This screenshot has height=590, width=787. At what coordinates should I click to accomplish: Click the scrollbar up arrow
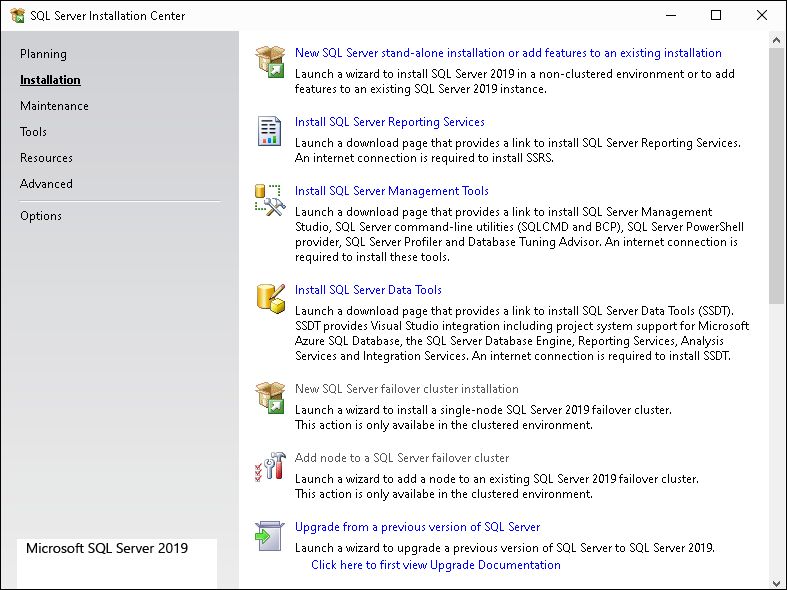coord(776,40)
